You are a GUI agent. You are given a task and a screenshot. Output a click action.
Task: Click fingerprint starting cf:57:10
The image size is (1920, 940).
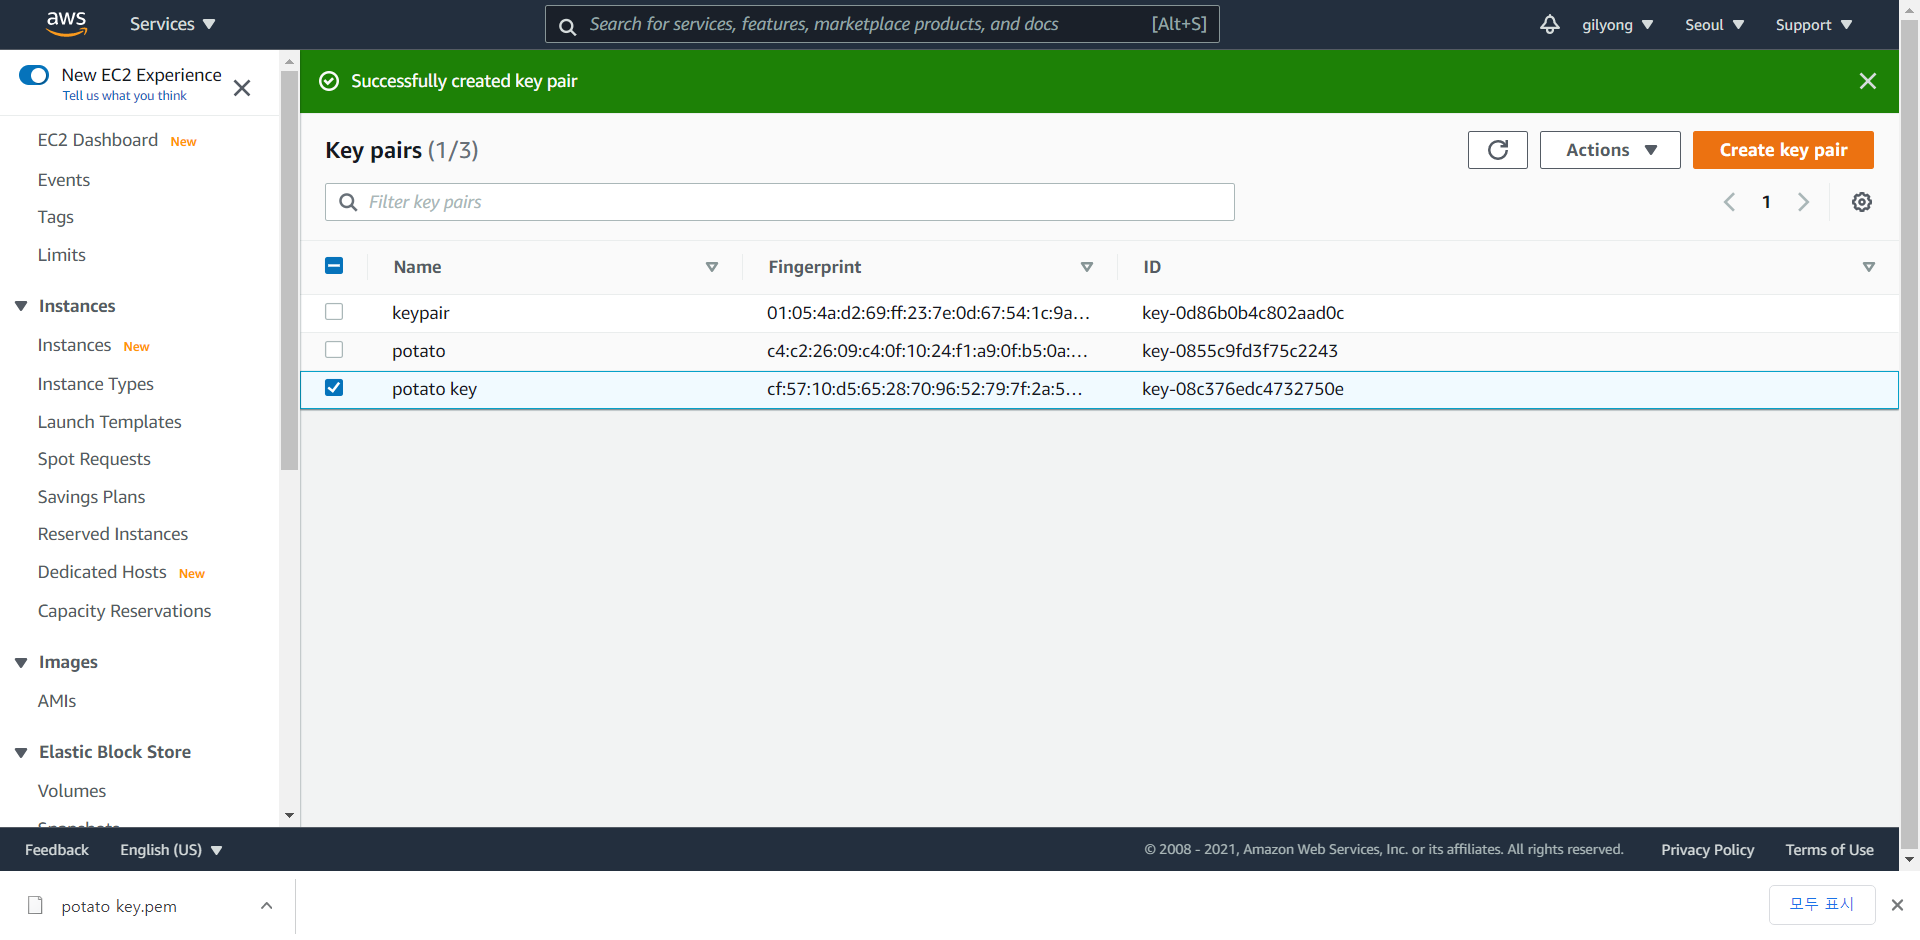point(925,389)
